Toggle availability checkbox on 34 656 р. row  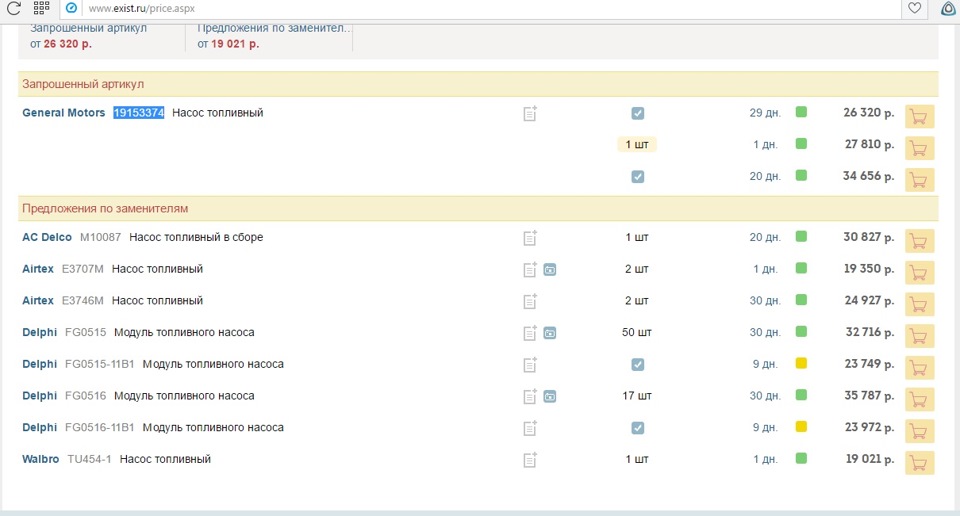click(x=637, y=177)
